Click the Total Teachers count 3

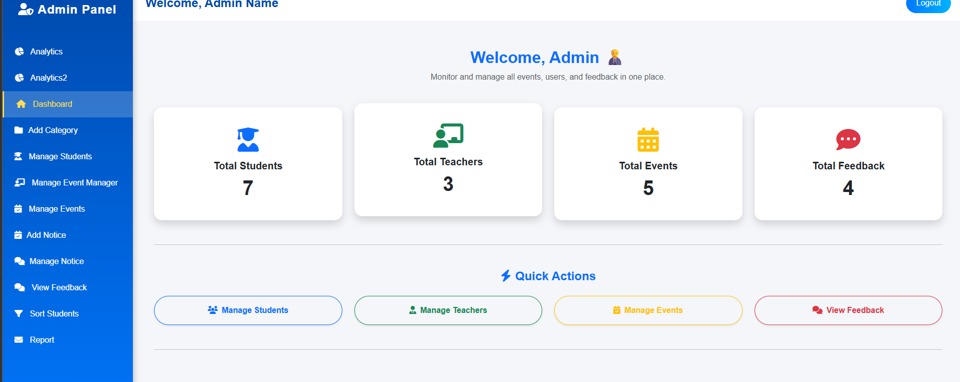tap(448, 184)
